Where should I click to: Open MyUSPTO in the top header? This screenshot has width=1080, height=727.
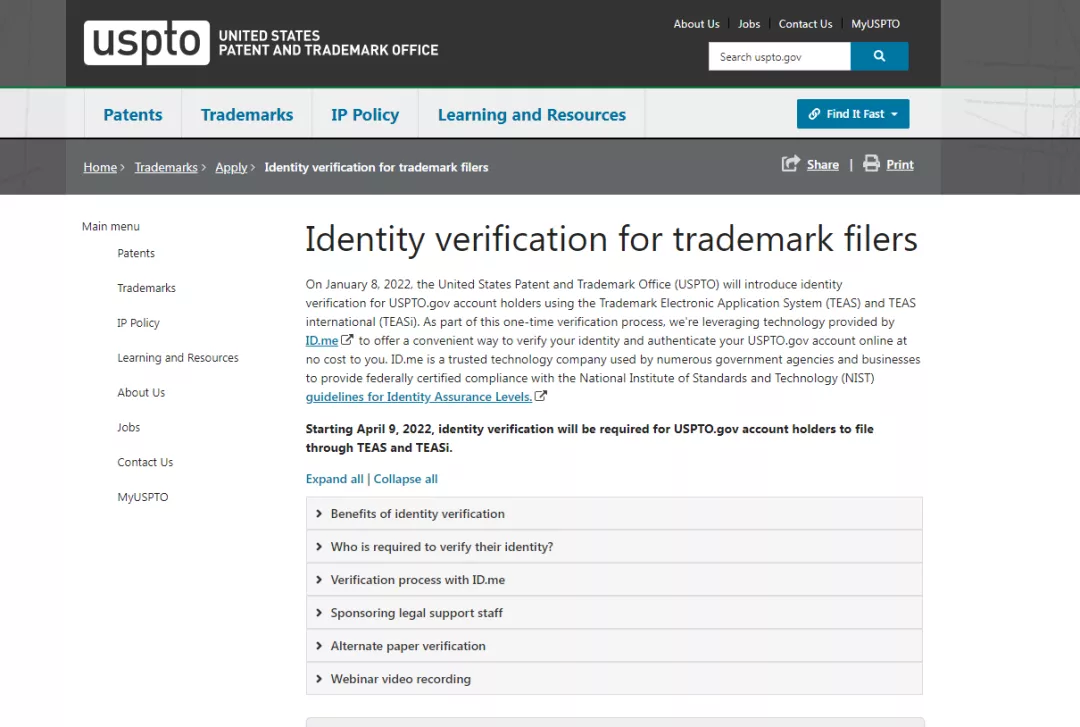pyautogui.click(x=875, y=24)
